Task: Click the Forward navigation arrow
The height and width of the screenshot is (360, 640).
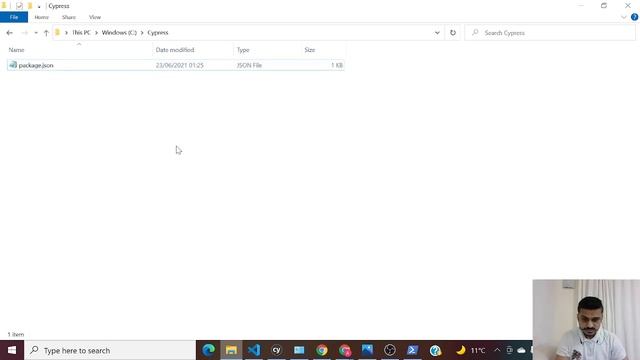Action: click(24, 33)
